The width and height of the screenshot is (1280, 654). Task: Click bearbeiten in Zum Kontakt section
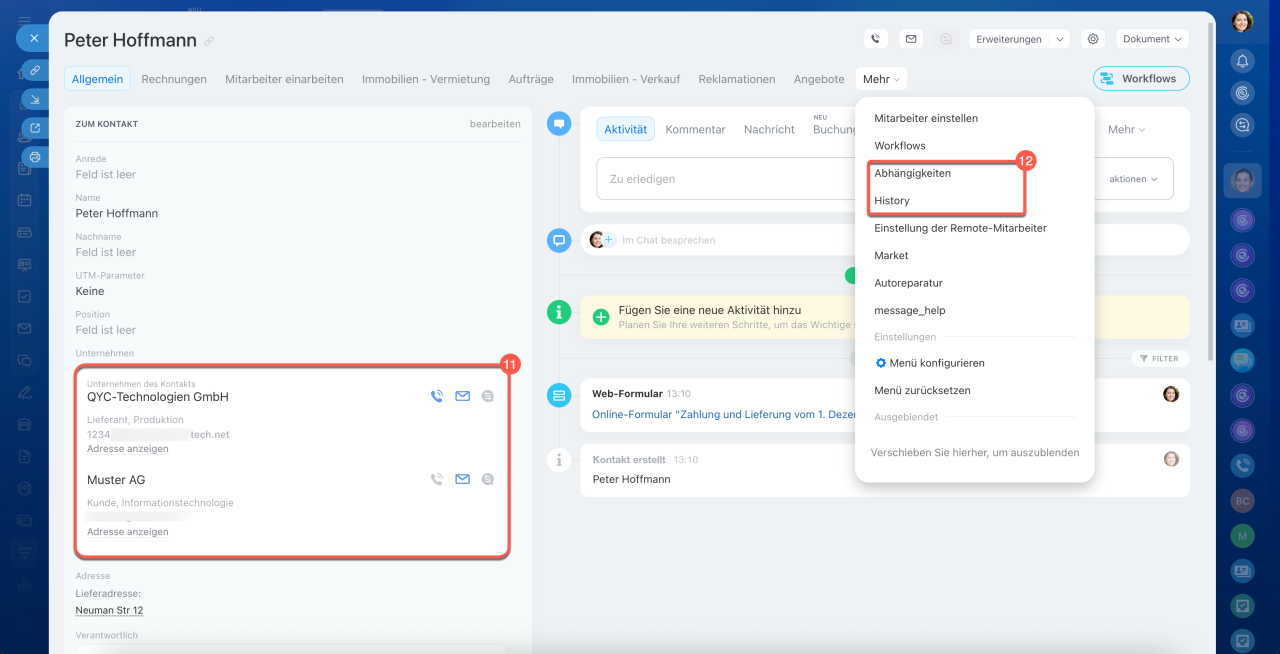(x=495, y=124)
